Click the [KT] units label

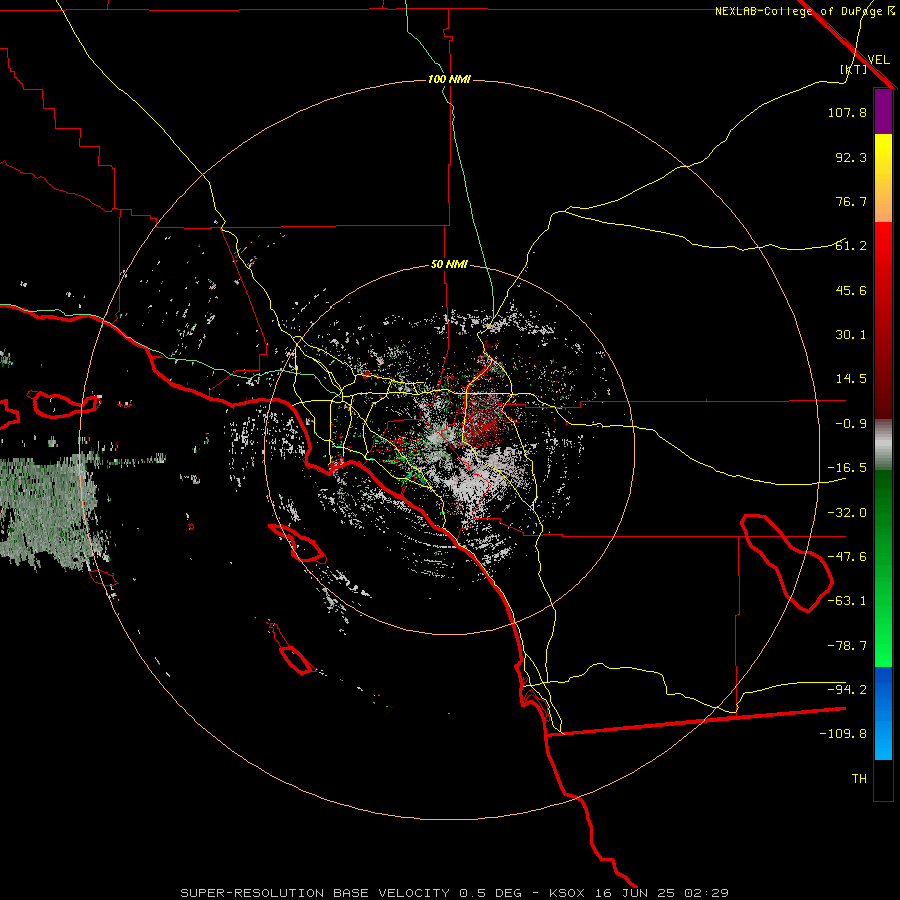tap(854, 69)
